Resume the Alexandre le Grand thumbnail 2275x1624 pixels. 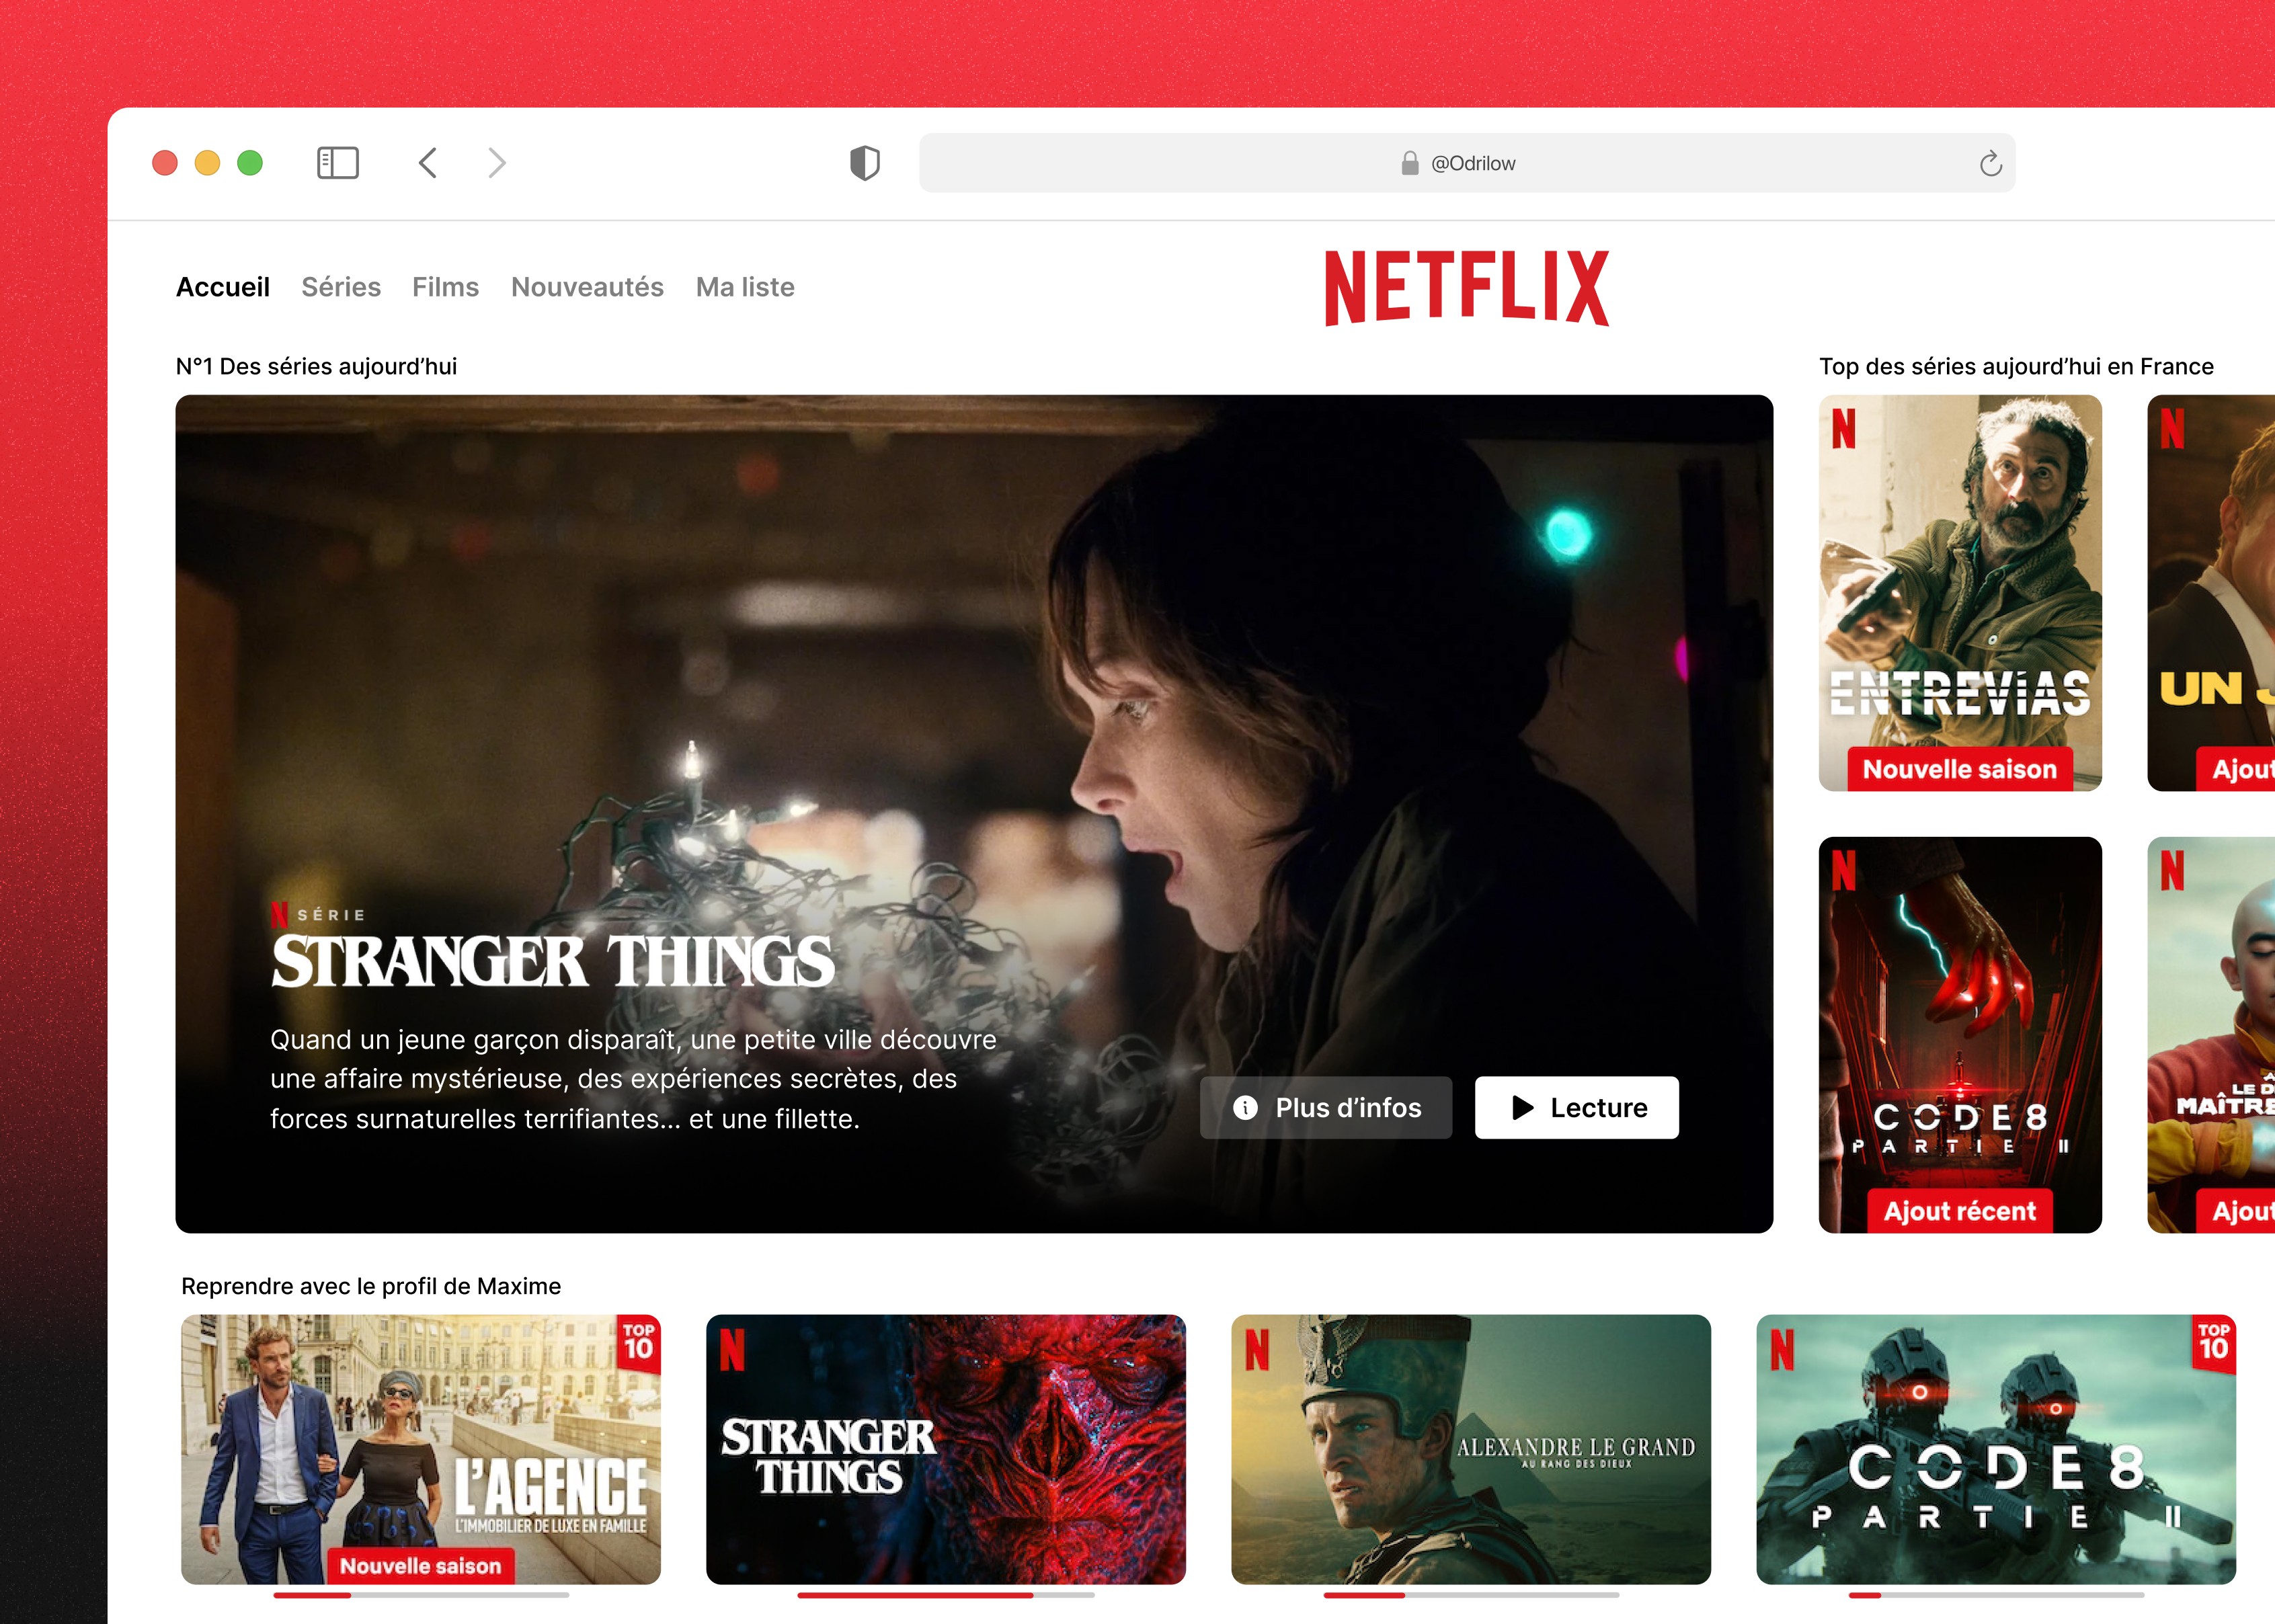(x=1470, y=1448)
